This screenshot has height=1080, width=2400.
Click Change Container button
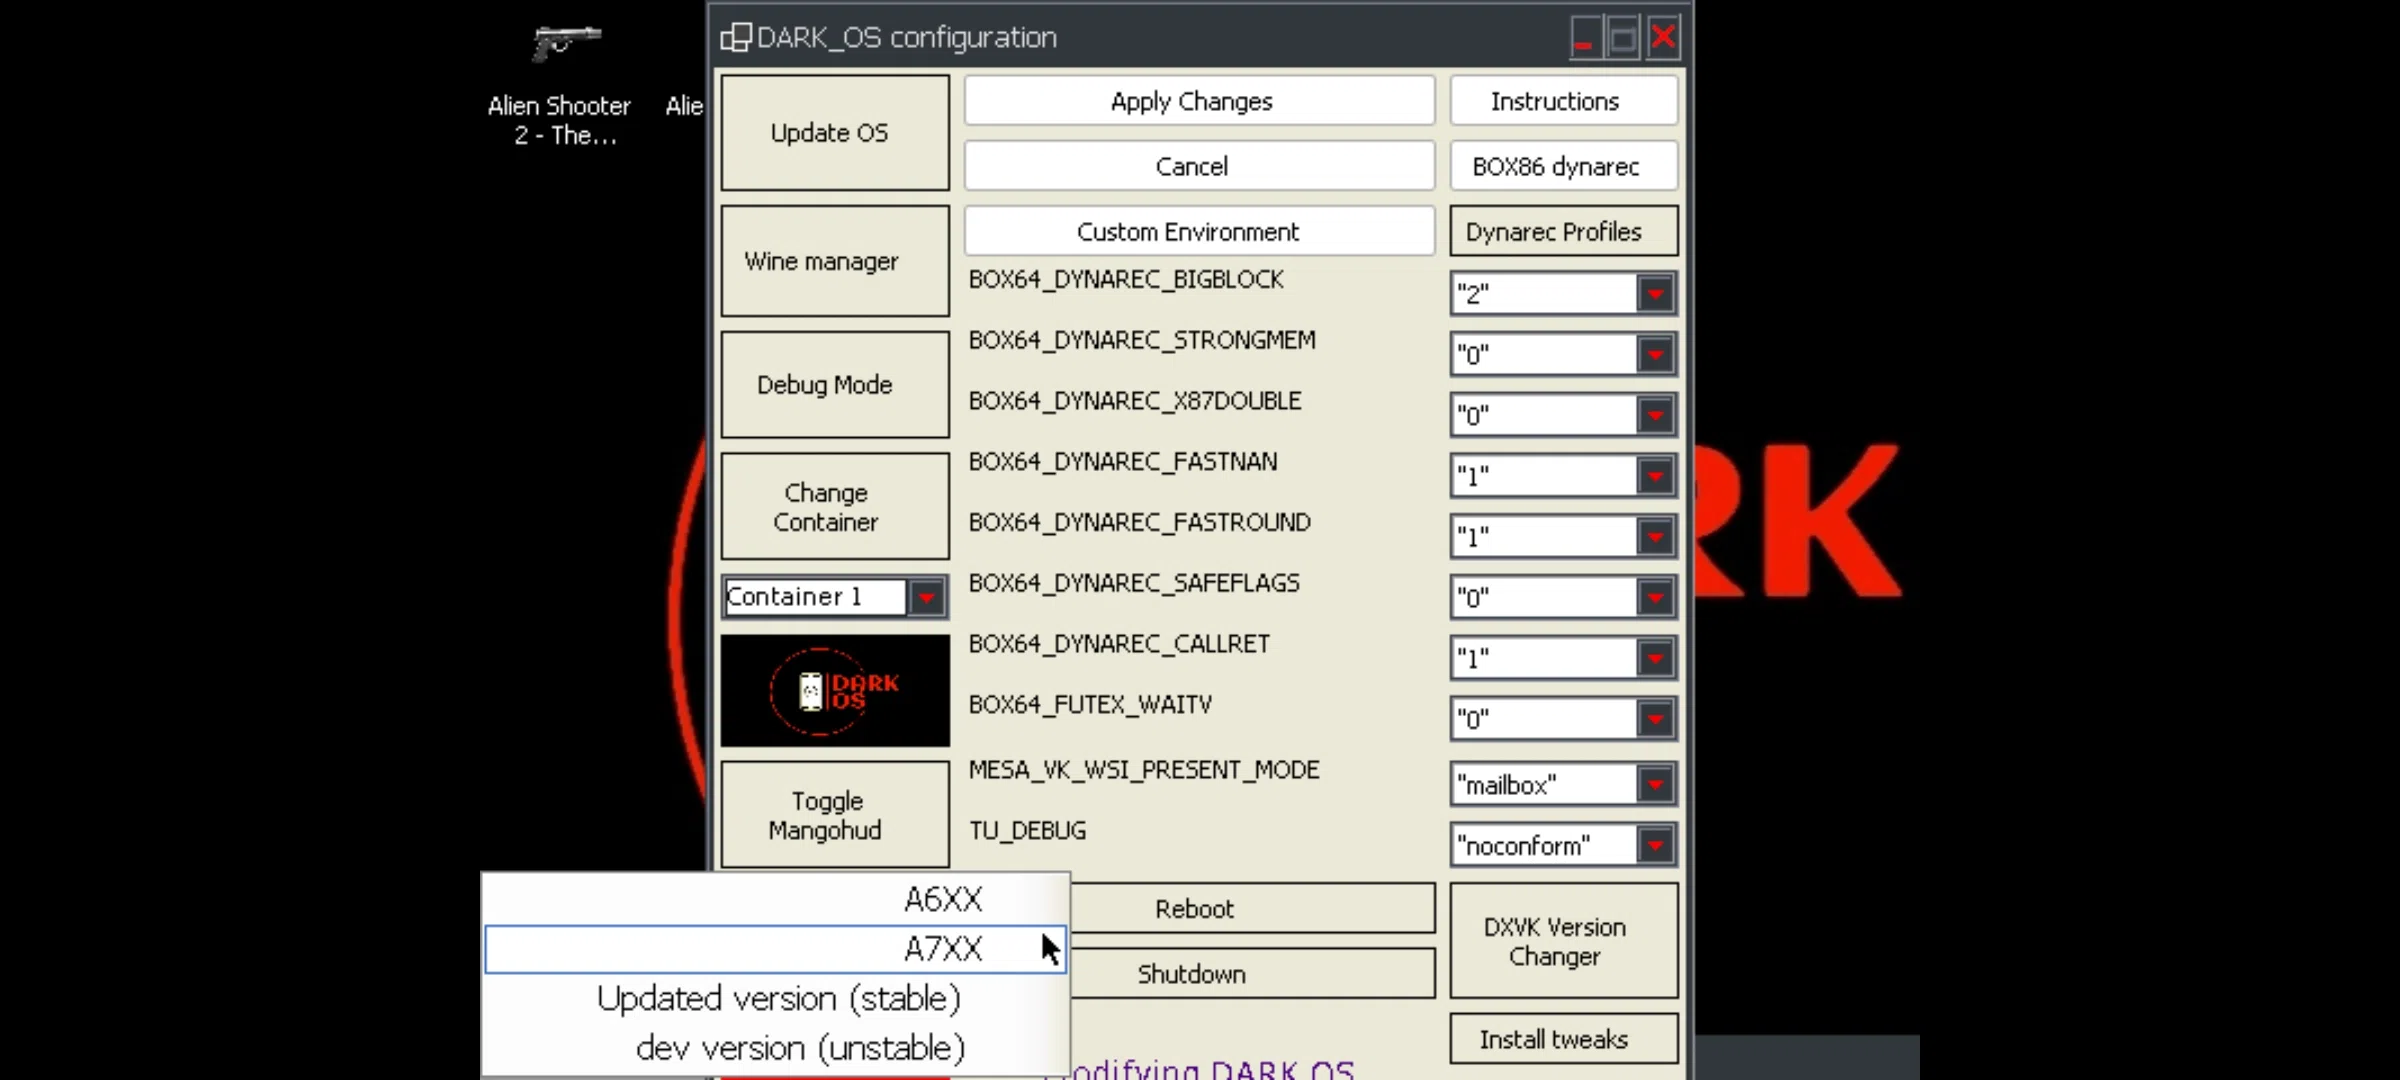pos(835,507)
